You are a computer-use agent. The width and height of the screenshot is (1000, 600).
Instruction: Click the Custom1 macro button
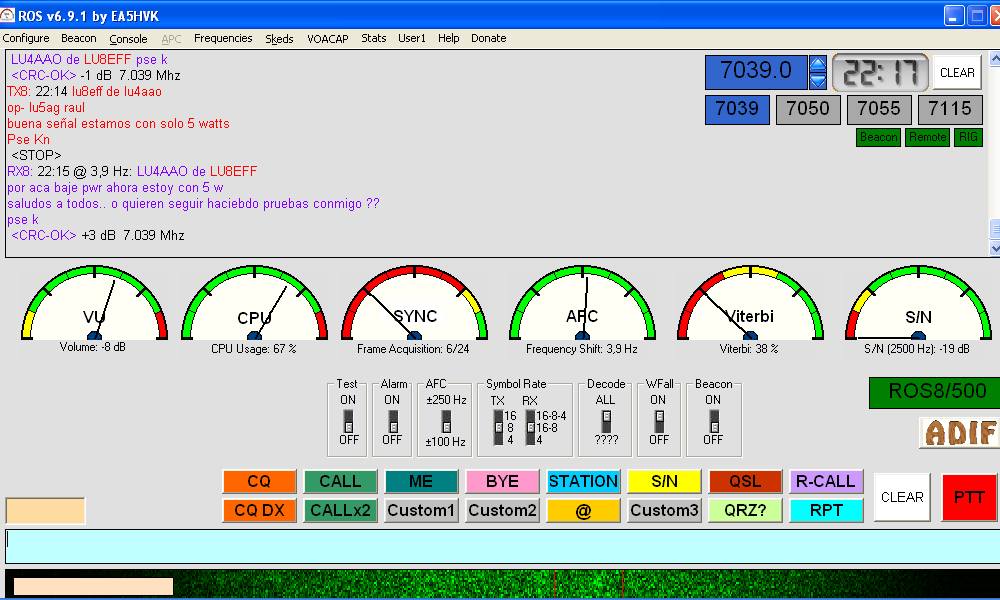pyautogui.click(x=421, y=511)
